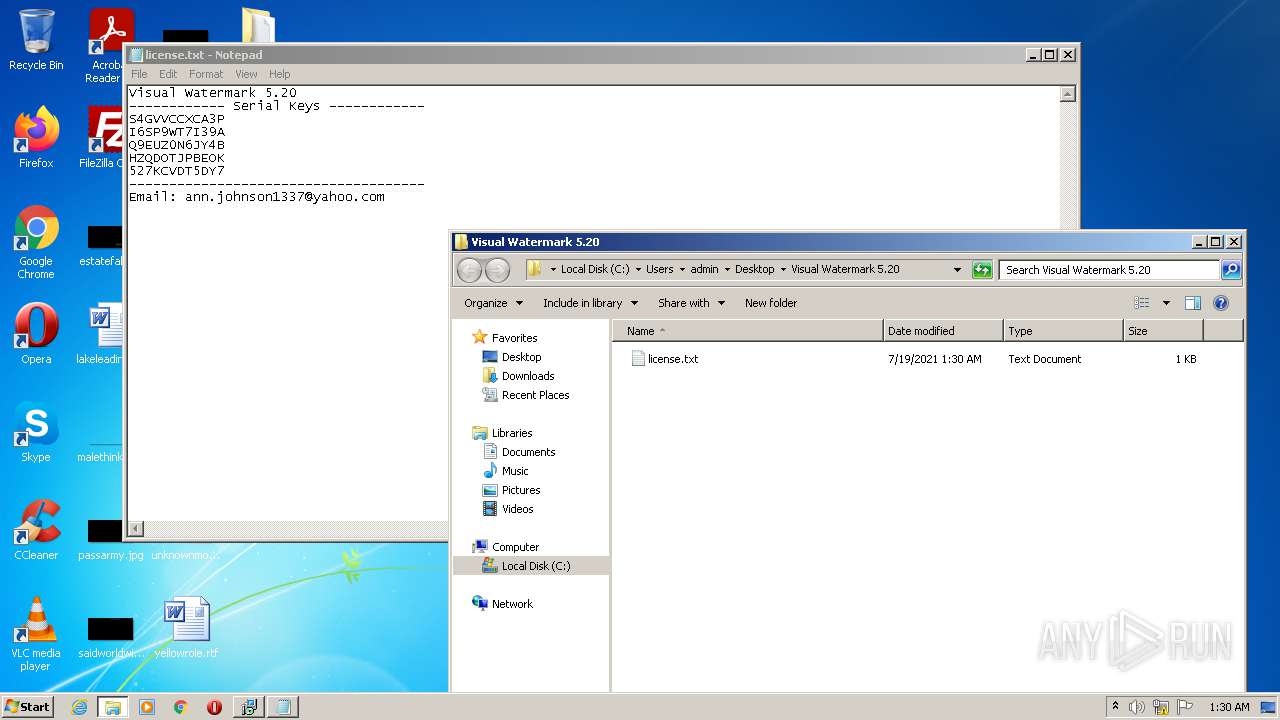Click the 1:30 AM taskbar clock

coord(1229,707)
